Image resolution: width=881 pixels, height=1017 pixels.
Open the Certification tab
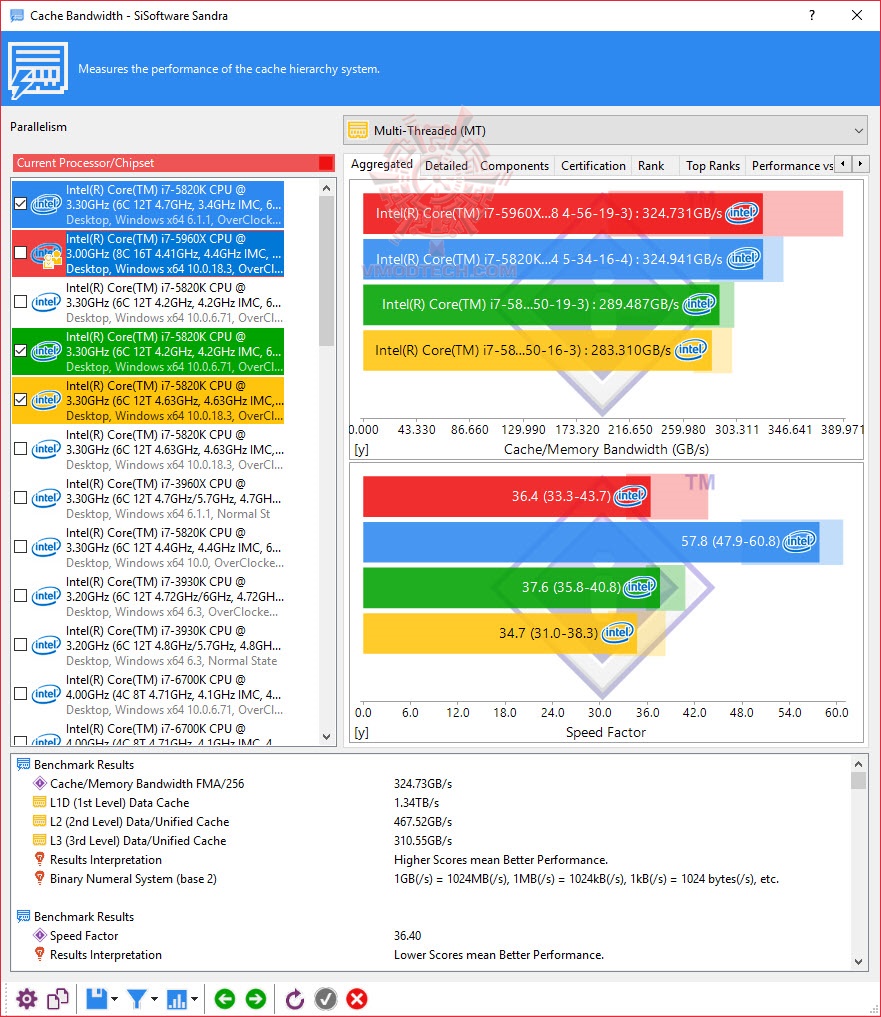coord(593,165)
